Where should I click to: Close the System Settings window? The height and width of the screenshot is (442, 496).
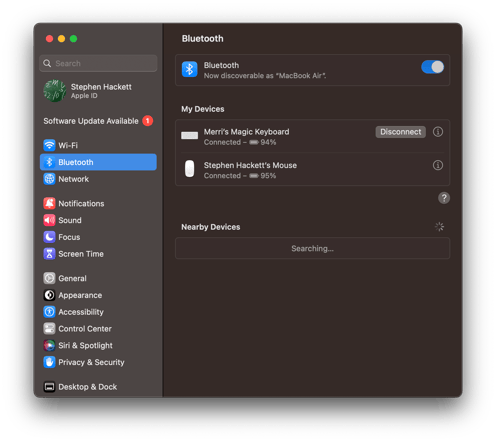[x=49, y=39]
